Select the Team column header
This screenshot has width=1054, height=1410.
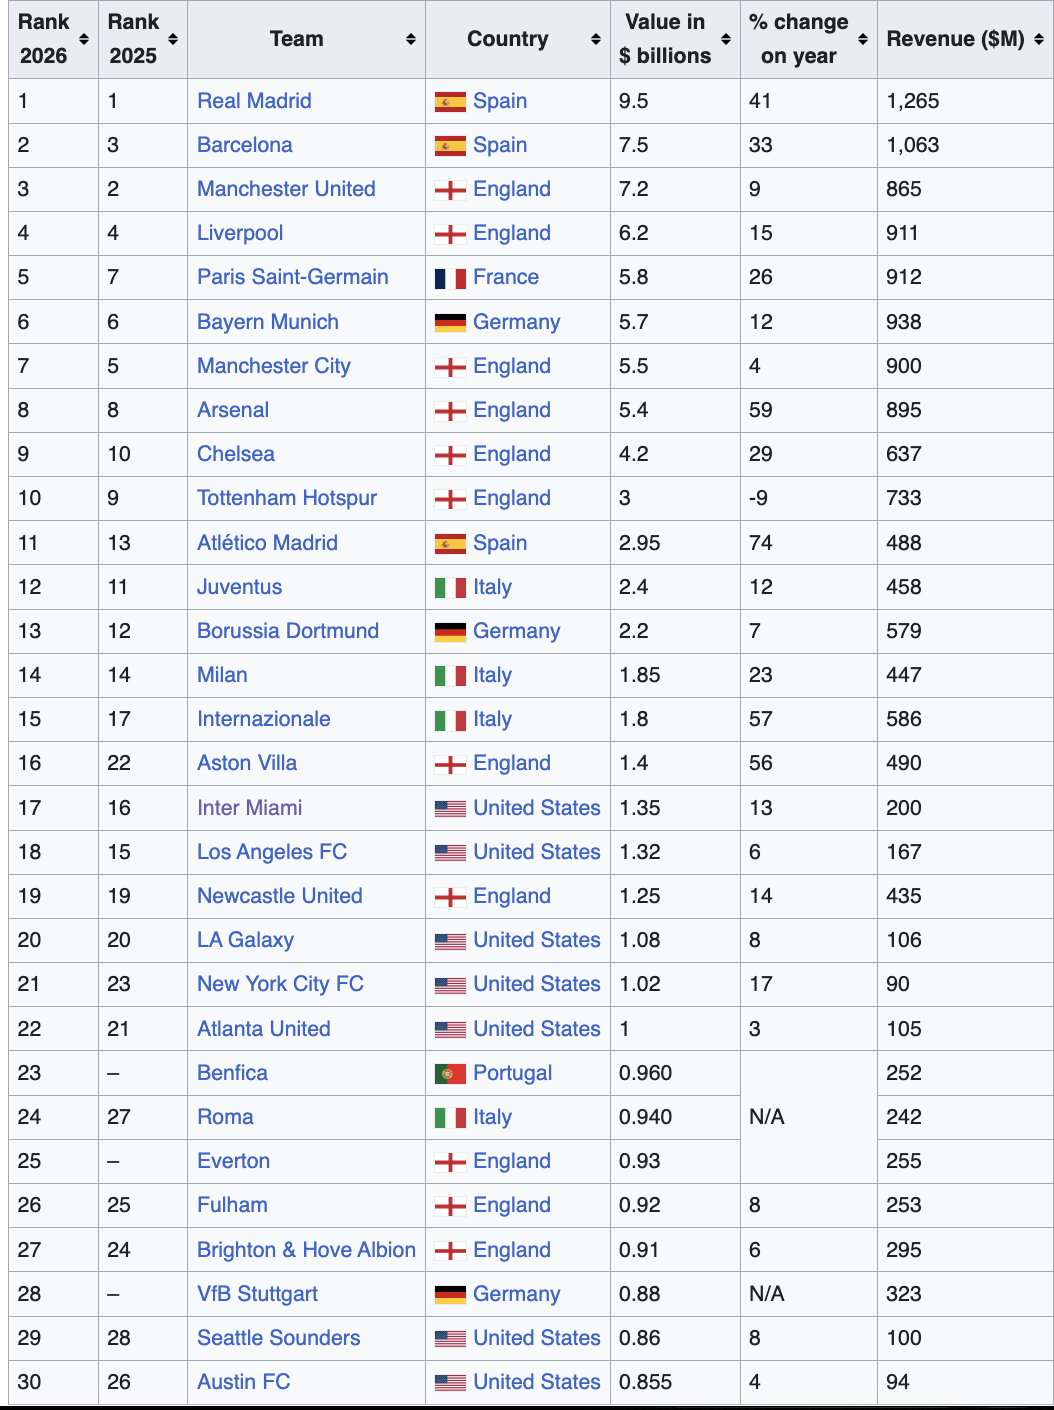point(306,39)
